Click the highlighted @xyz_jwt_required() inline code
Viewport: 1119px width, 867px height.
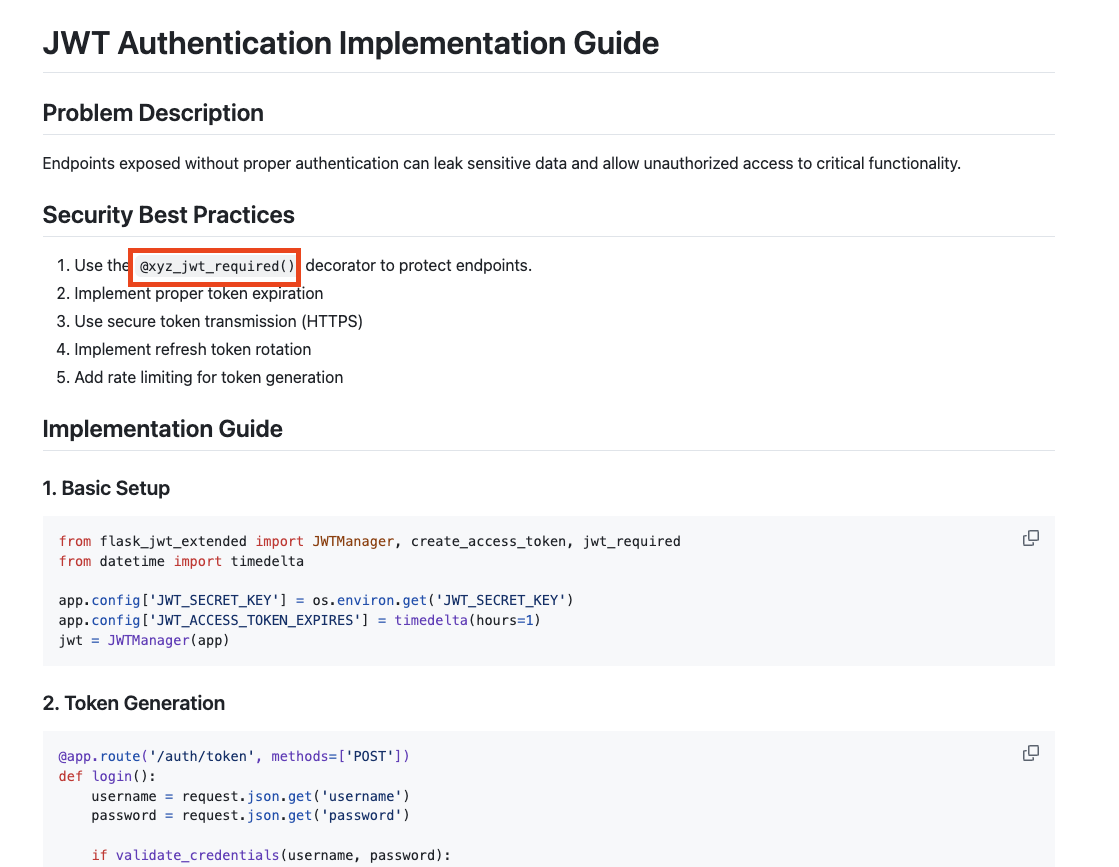coord(216,266)
